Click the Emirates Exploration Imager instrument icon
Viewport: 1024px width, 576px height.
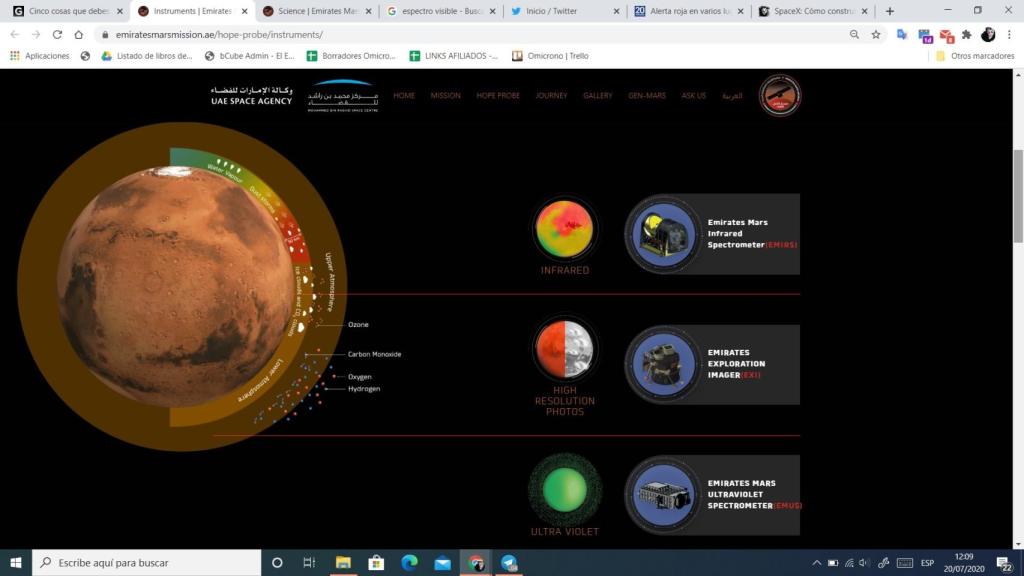point(664,364)
